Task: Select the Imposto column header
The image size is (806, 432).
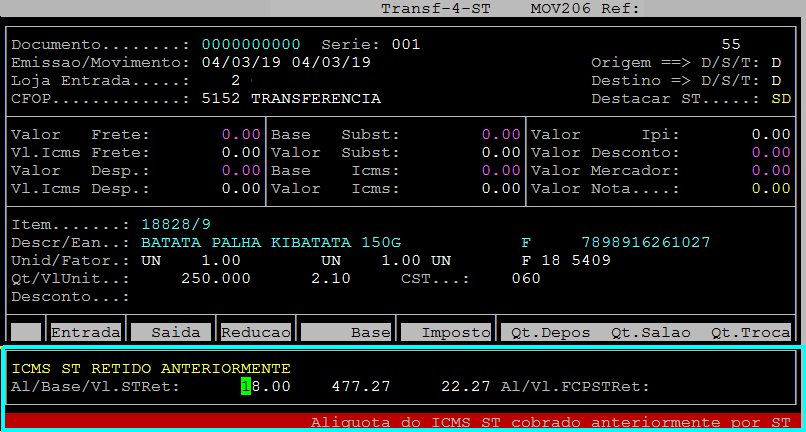Action: point(446,332)
